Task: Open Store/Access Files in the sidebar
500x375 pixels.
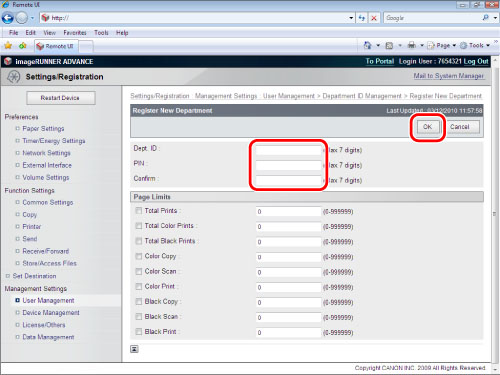Action: 49,263
